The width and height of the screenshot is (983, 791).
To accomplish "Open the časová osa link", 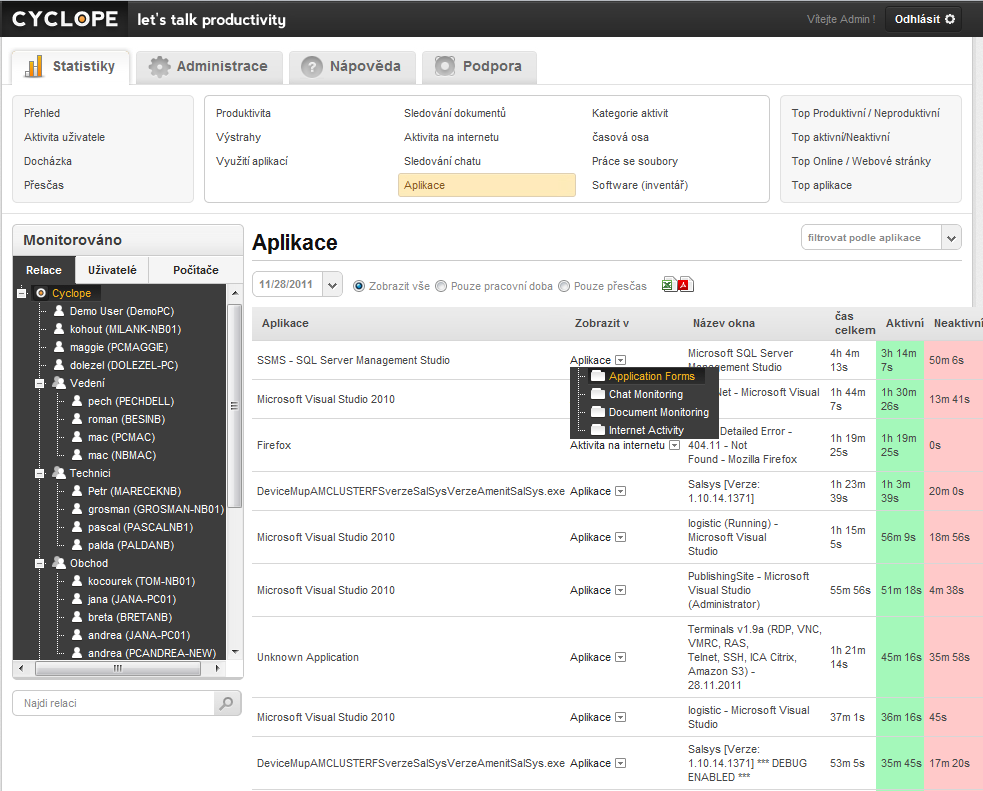I will [620, 137].
